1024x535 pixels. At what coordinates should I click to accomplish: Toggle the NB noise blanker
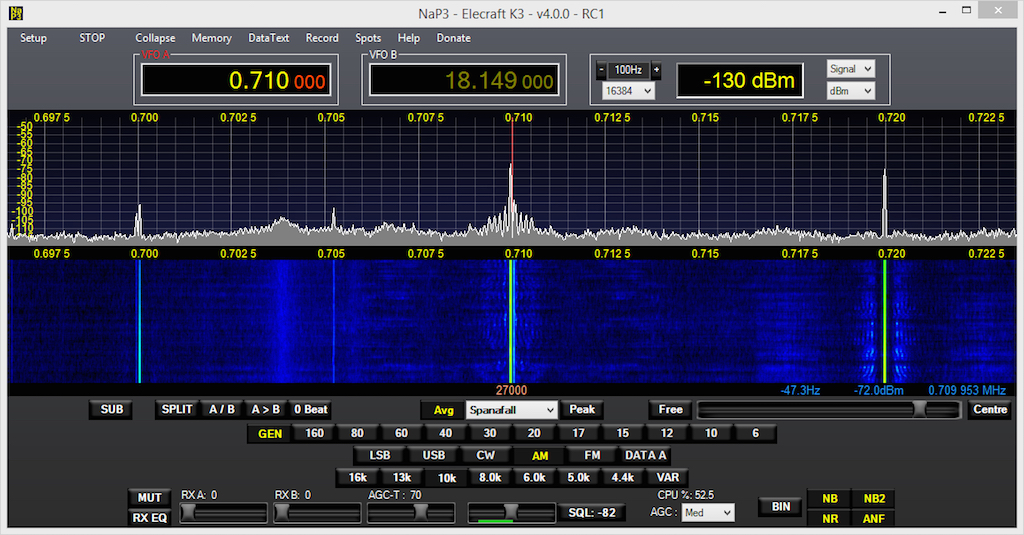[829, 499]
